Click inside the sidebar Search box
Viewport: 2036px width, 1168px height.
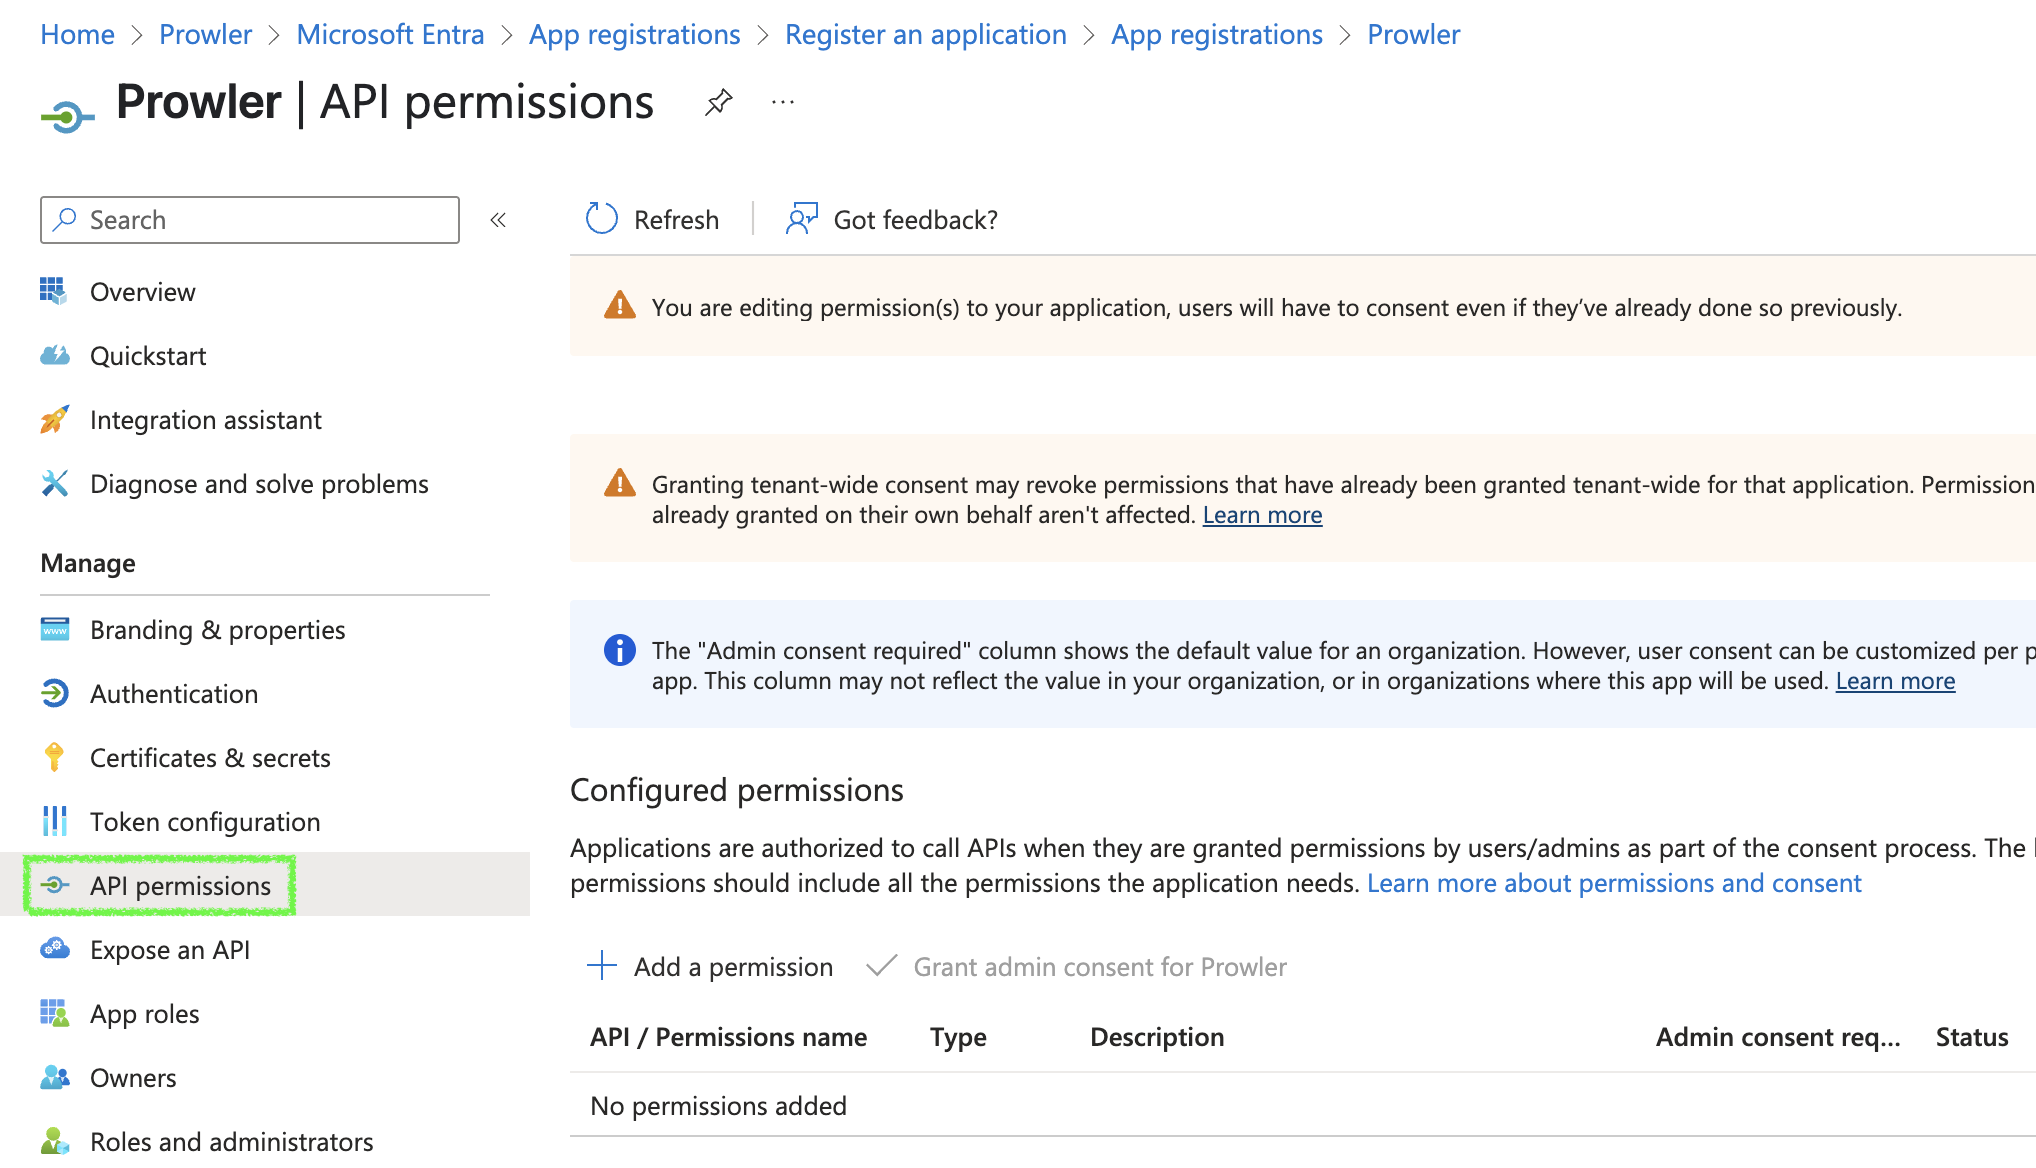pyautogui.click(x=250, y=220)
